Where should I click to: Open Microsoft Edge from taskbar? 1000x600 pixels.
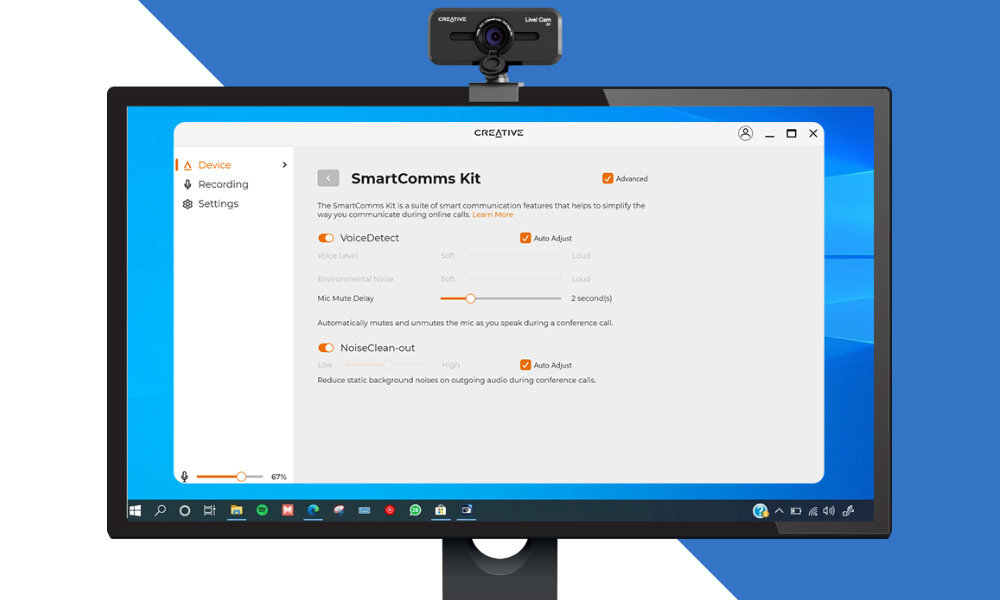313,510
